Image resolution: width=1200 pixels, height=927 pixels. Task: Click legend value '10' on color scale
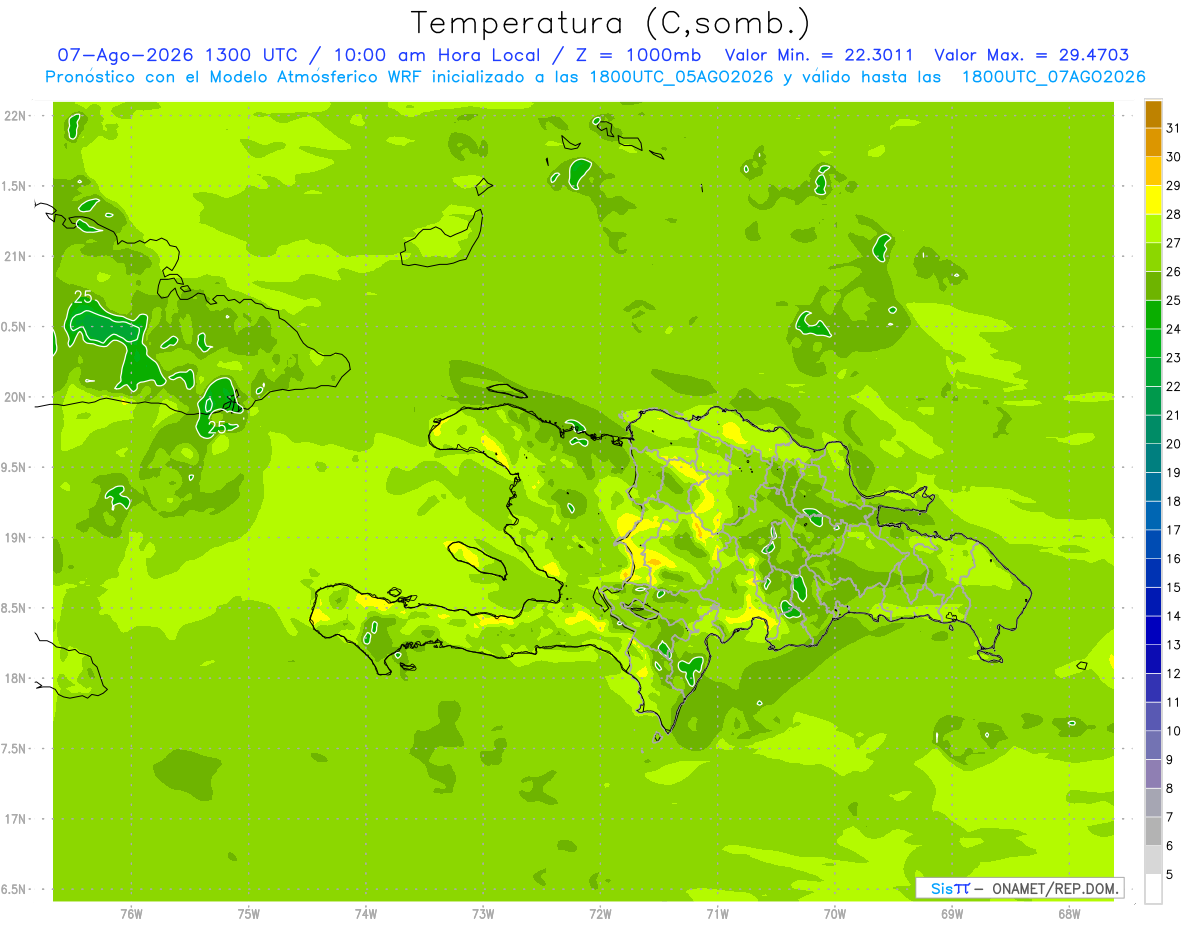click(x=1173, y=731)
